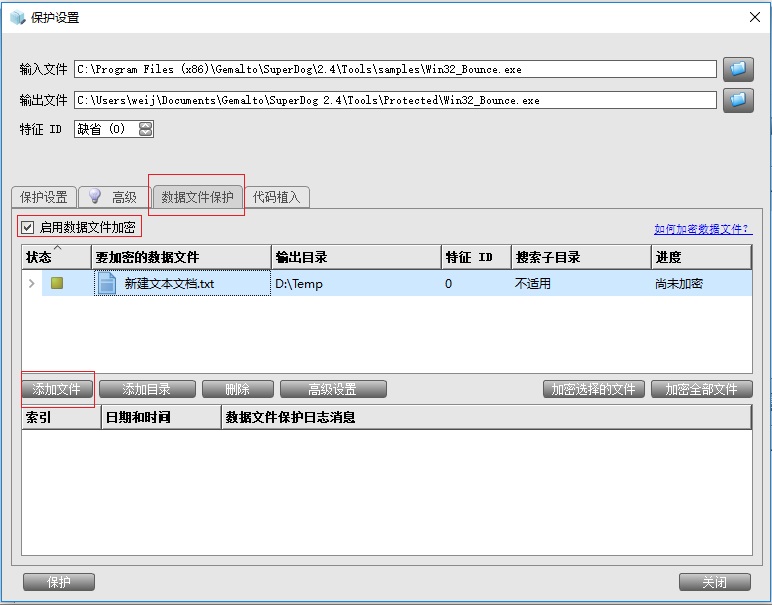The height and width of the screenshot is (605, 772).
Task: Select the 数据文件保护 tab
Action: click(197, 197)
